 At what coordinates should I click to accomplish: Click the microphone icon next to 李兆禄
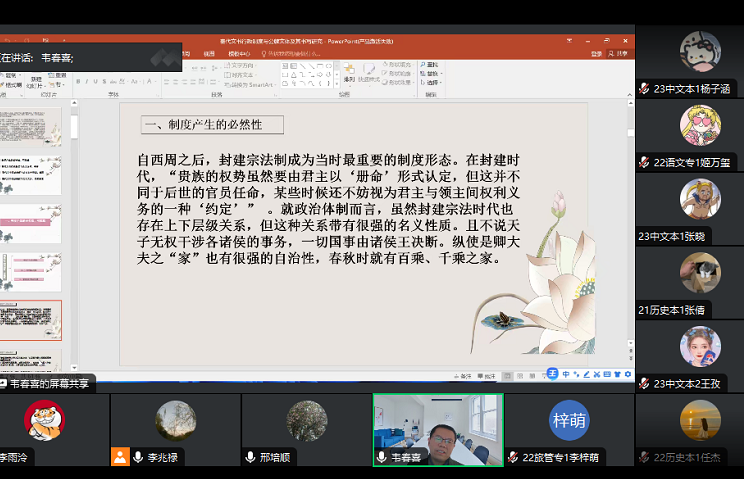pos(138,457)
